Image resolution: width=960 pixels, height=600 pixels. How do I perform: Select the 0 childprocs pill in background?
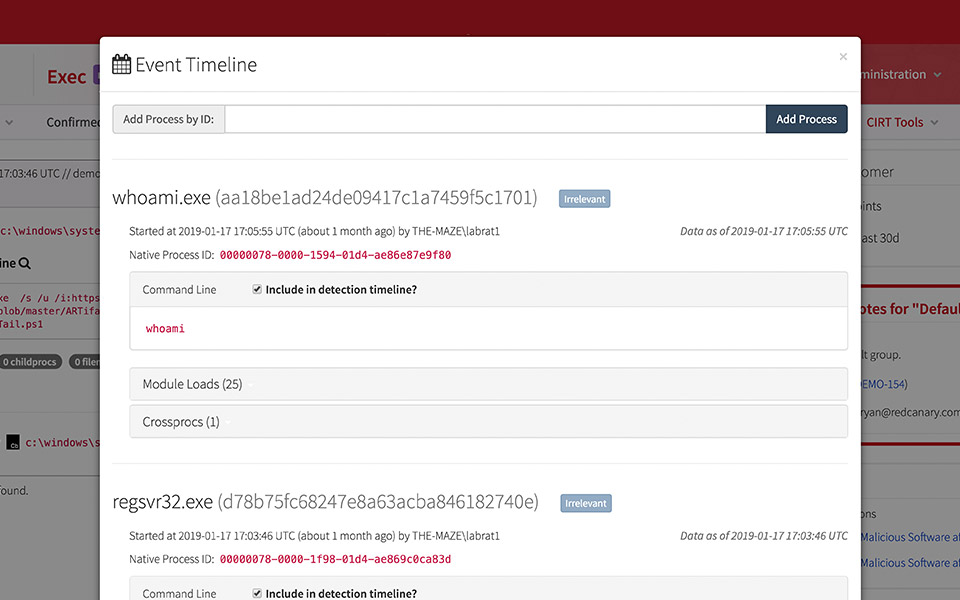tap(31, 362)
